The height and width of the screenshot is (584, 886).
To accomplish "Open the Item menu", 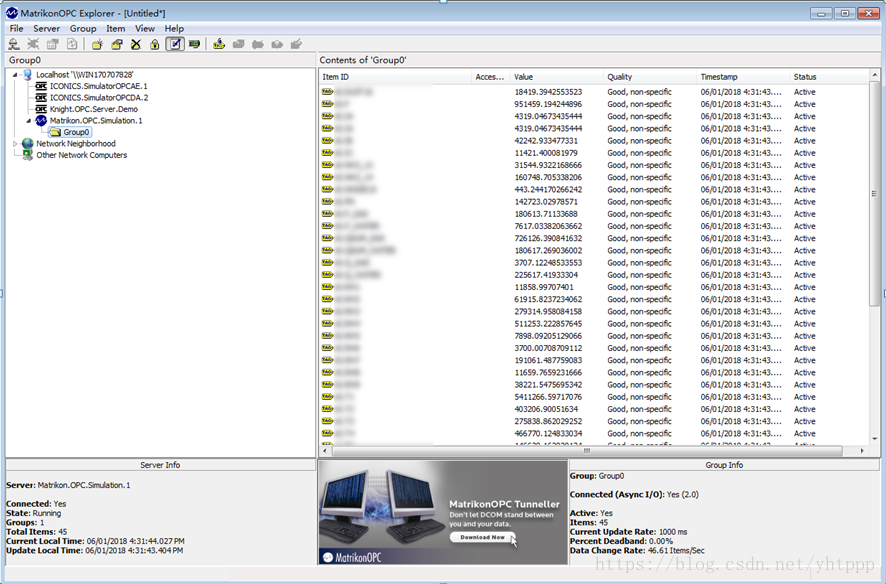I will [x=116, y=28].
